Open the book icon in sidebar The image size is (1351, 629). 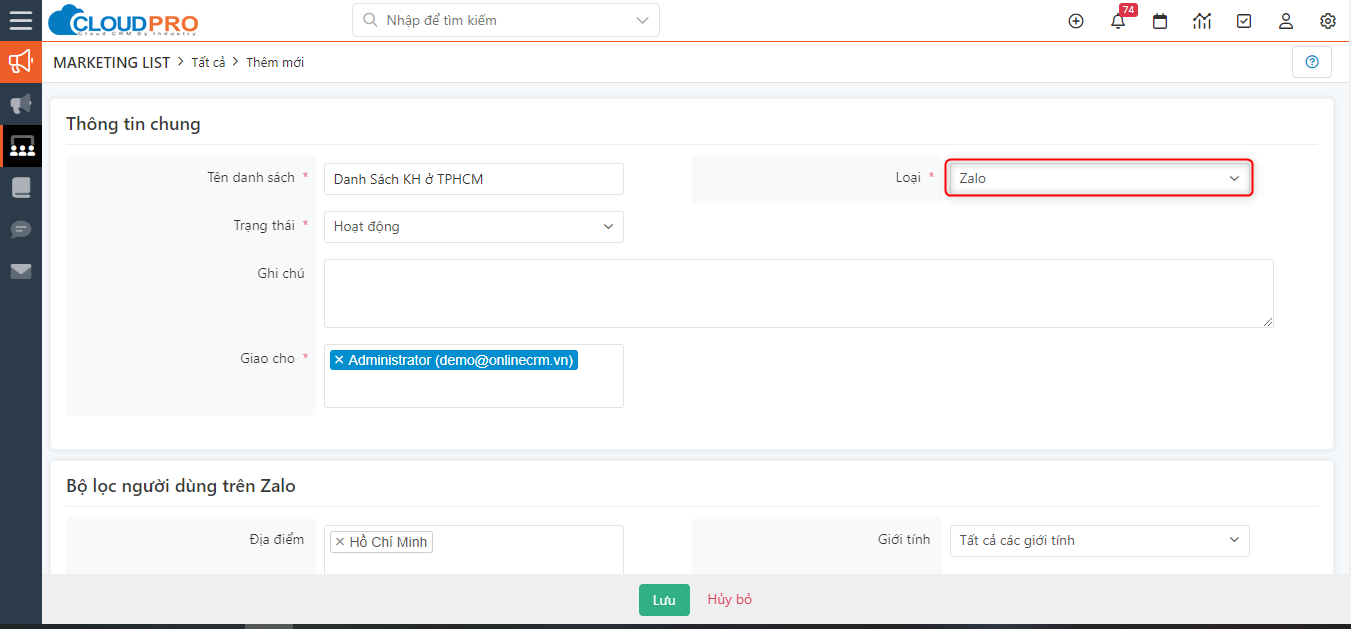point(21,187)
